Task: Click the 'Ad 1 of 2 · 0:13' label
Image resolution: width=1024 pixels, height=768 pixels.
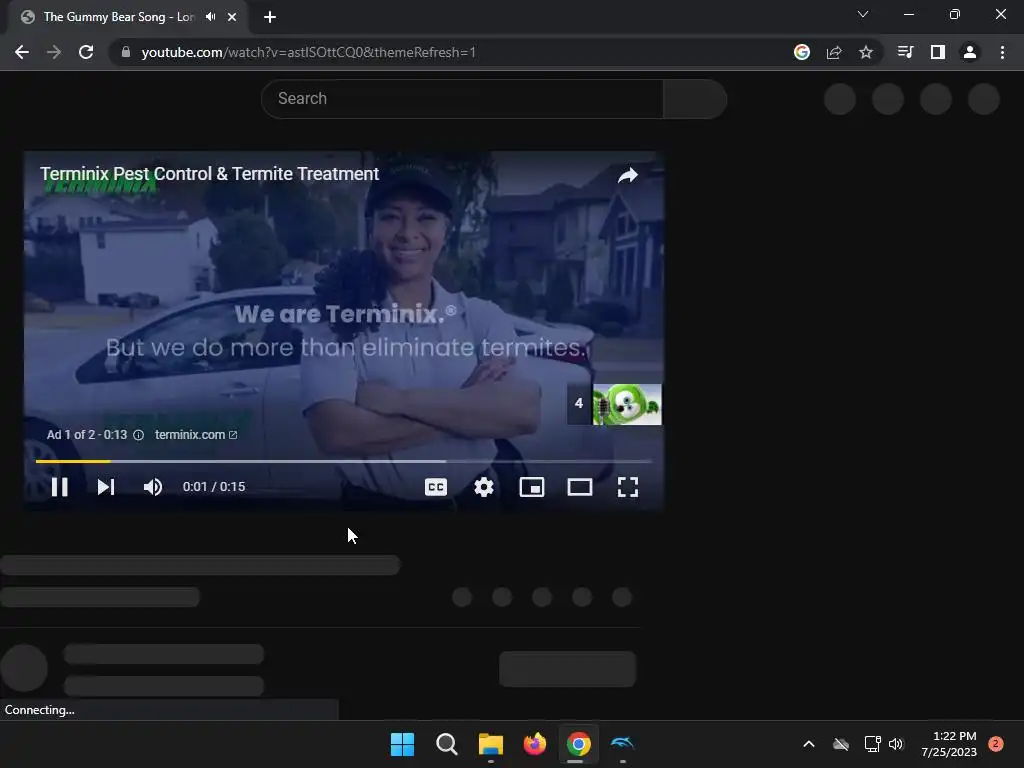Action: [x=87, y=435]
